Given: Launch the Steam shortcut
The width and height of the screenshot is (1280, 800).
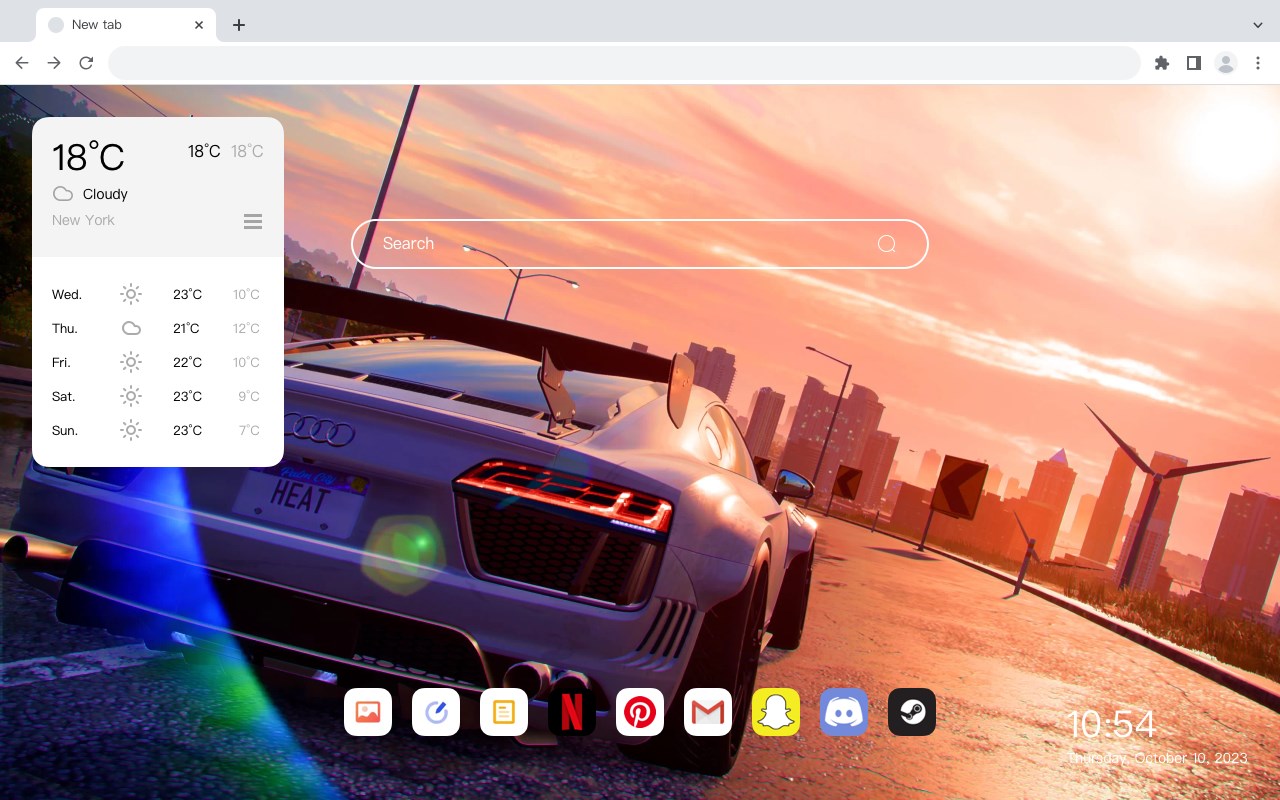Looking at the screenshot, I should click(x=912, y=712).
